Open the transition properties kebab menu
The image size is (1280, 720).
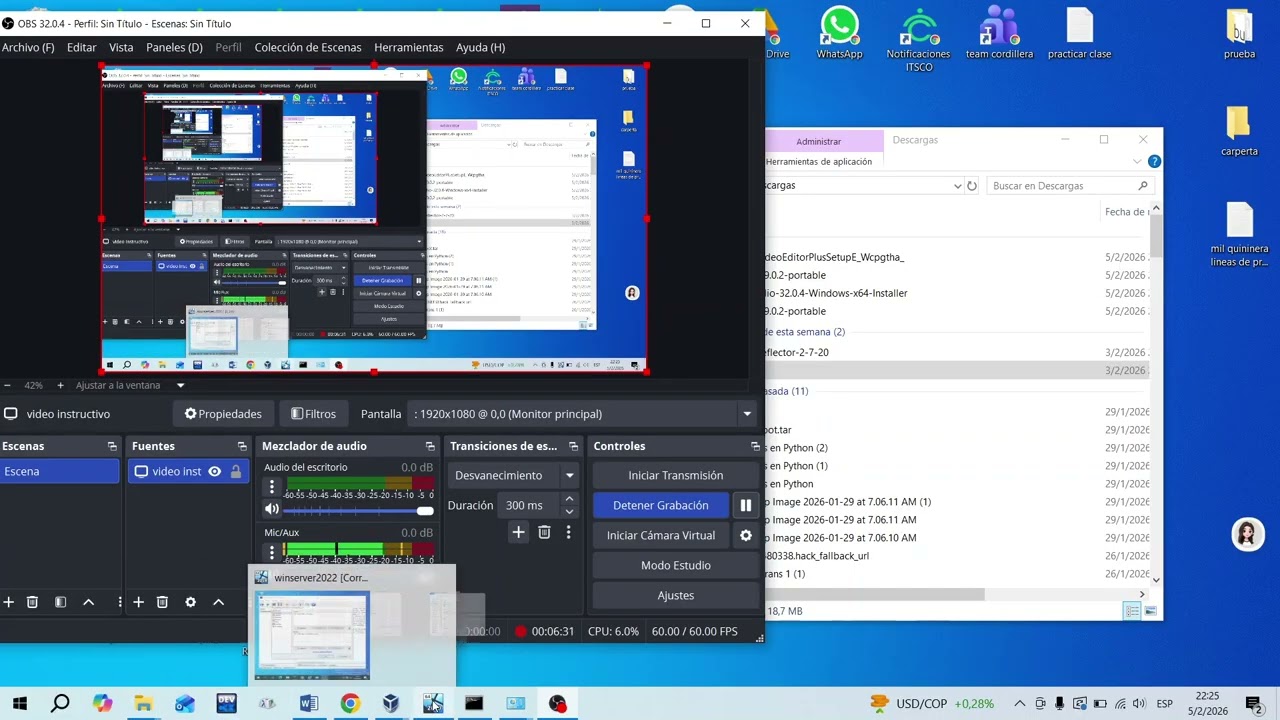coord(568,532)
